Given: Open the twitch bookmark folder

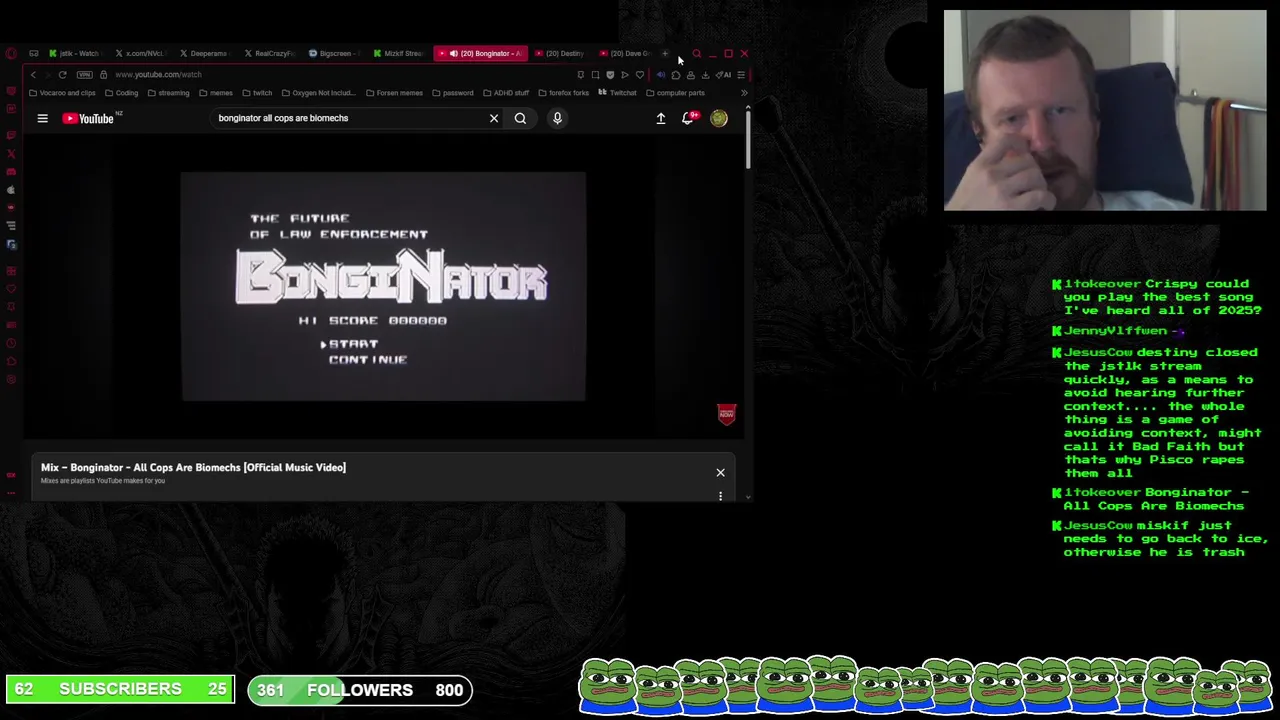Looking at the screenshot, I should [x=257, y=93].
